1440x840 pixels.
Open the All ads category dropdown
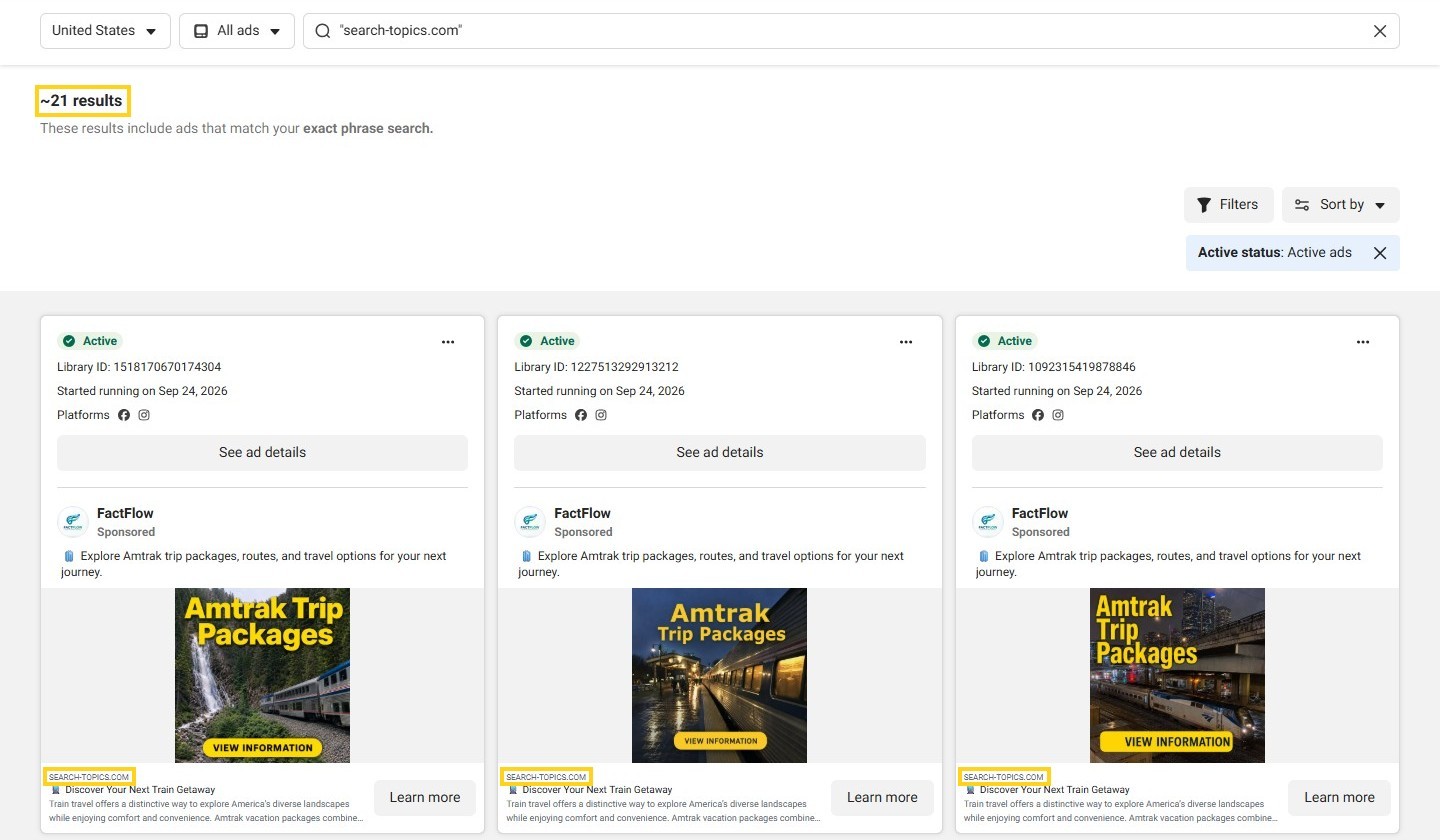coord(237,31)
